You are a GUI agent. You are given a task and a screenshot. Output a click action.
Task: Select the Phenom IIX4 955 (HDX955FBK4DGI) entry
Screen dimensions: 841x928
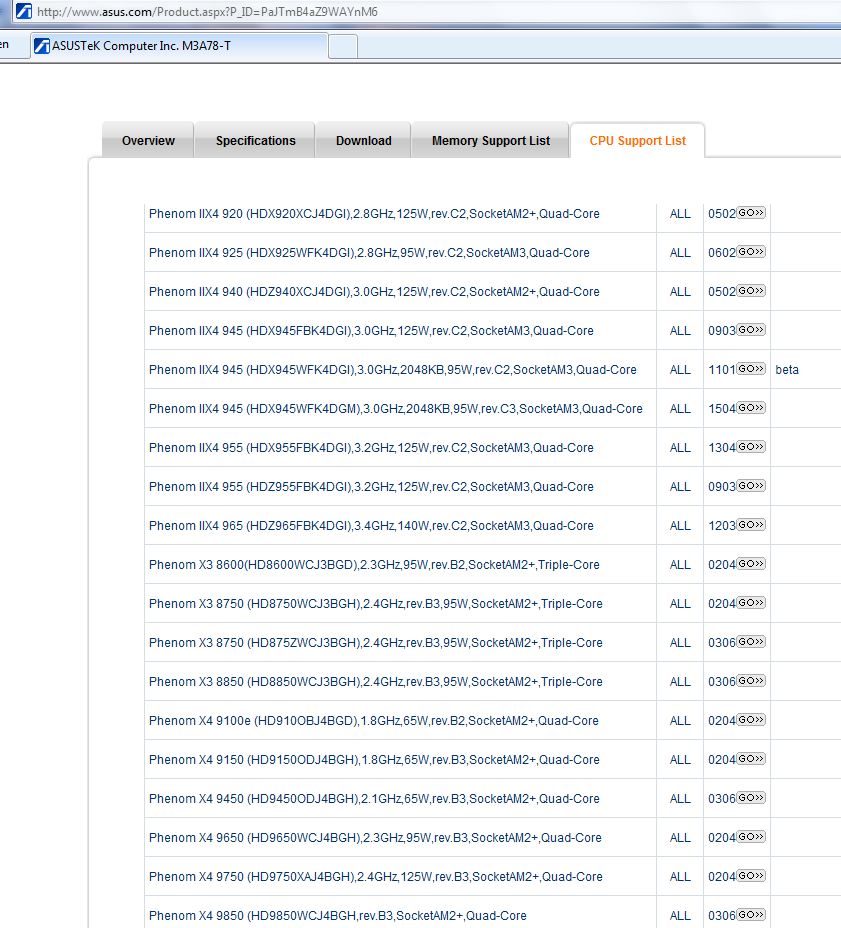[371, 448]
